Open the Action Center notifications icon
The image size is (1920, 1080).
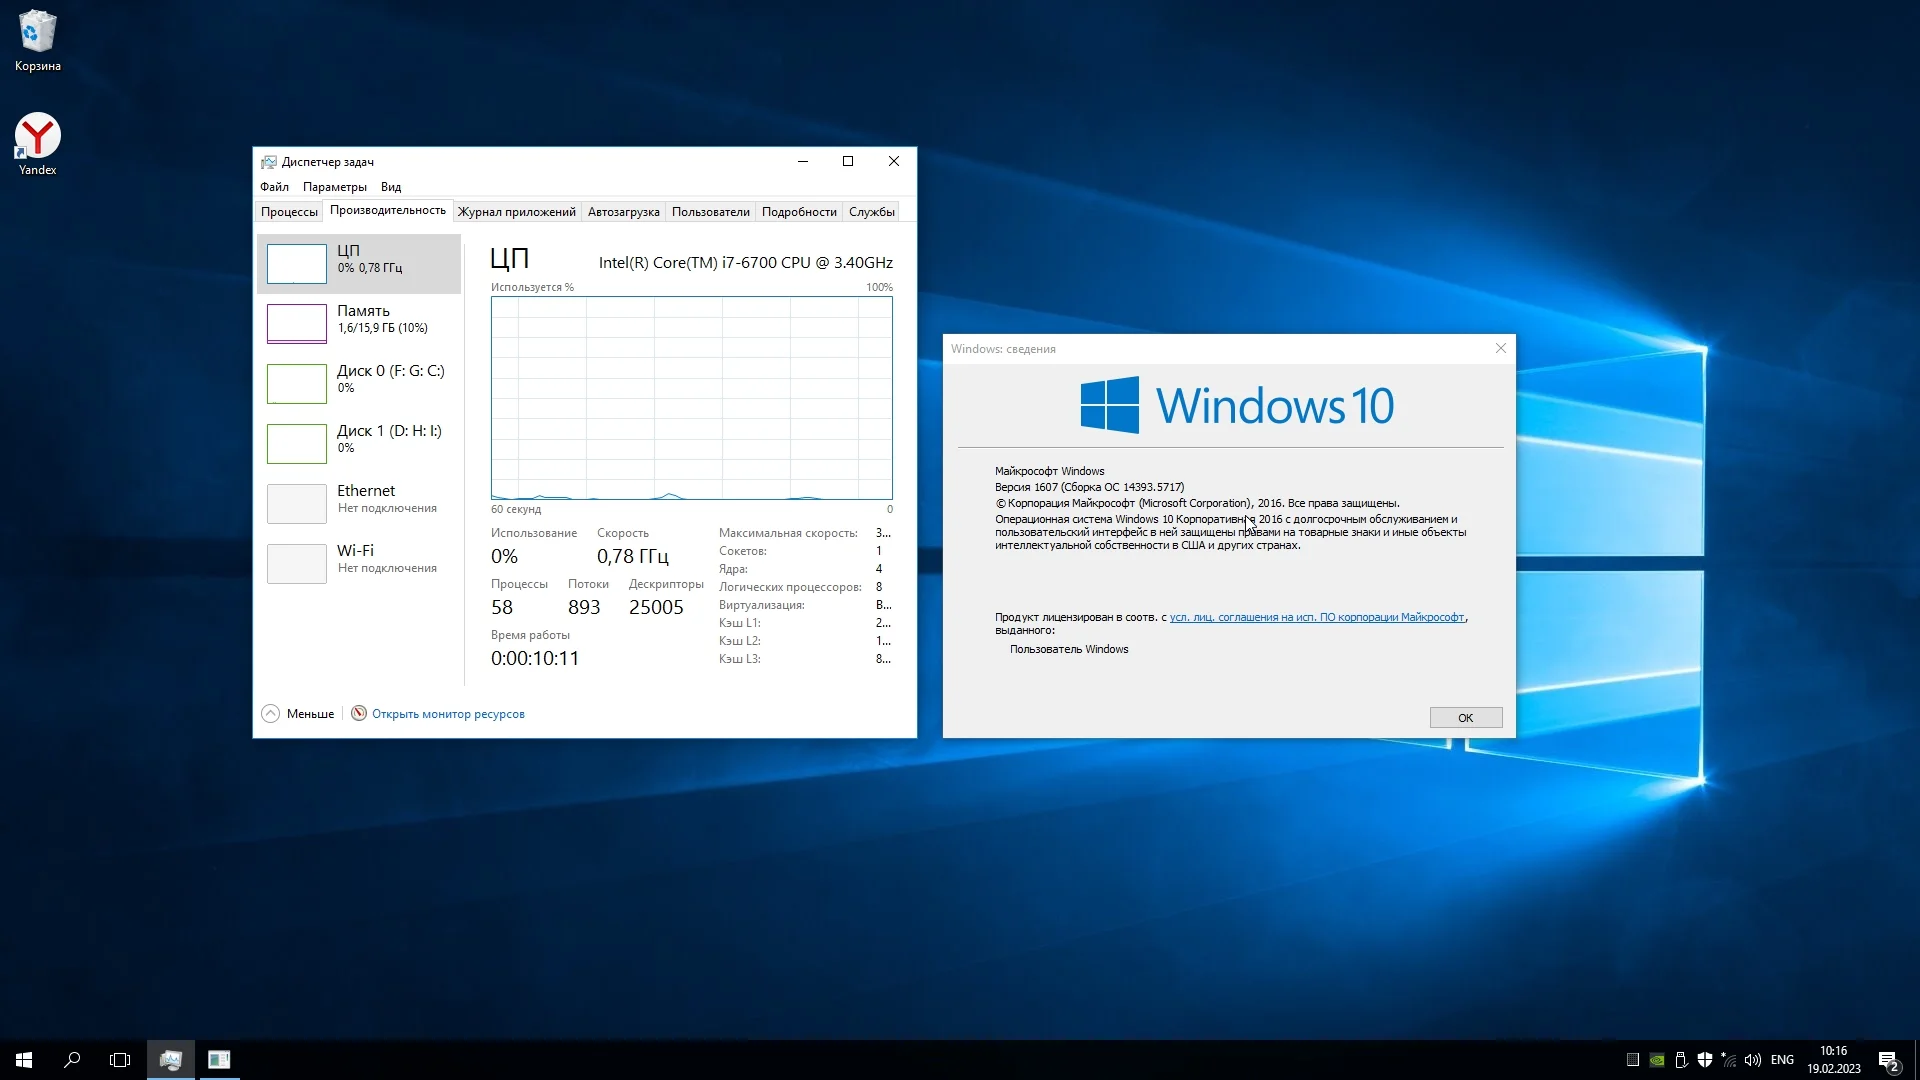coord(1888,1060)
